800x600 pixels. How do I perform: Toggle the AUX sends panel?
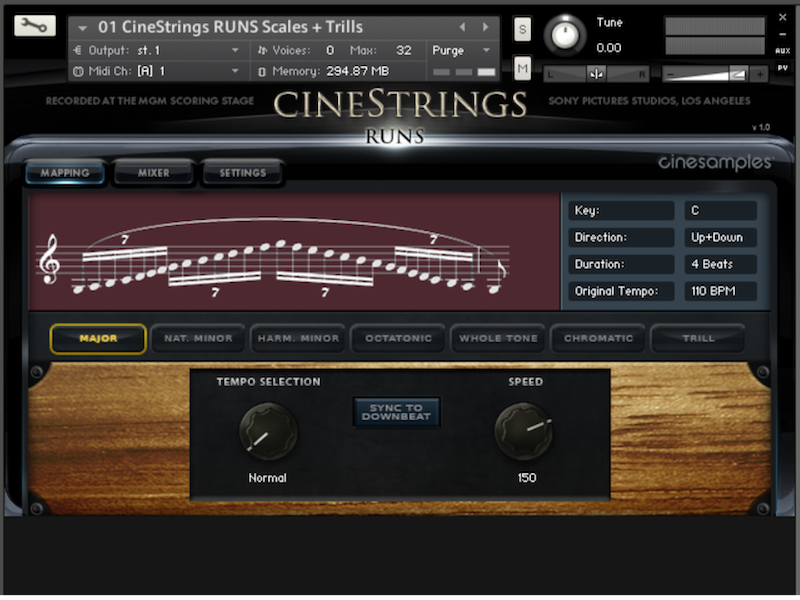[782, 51]
